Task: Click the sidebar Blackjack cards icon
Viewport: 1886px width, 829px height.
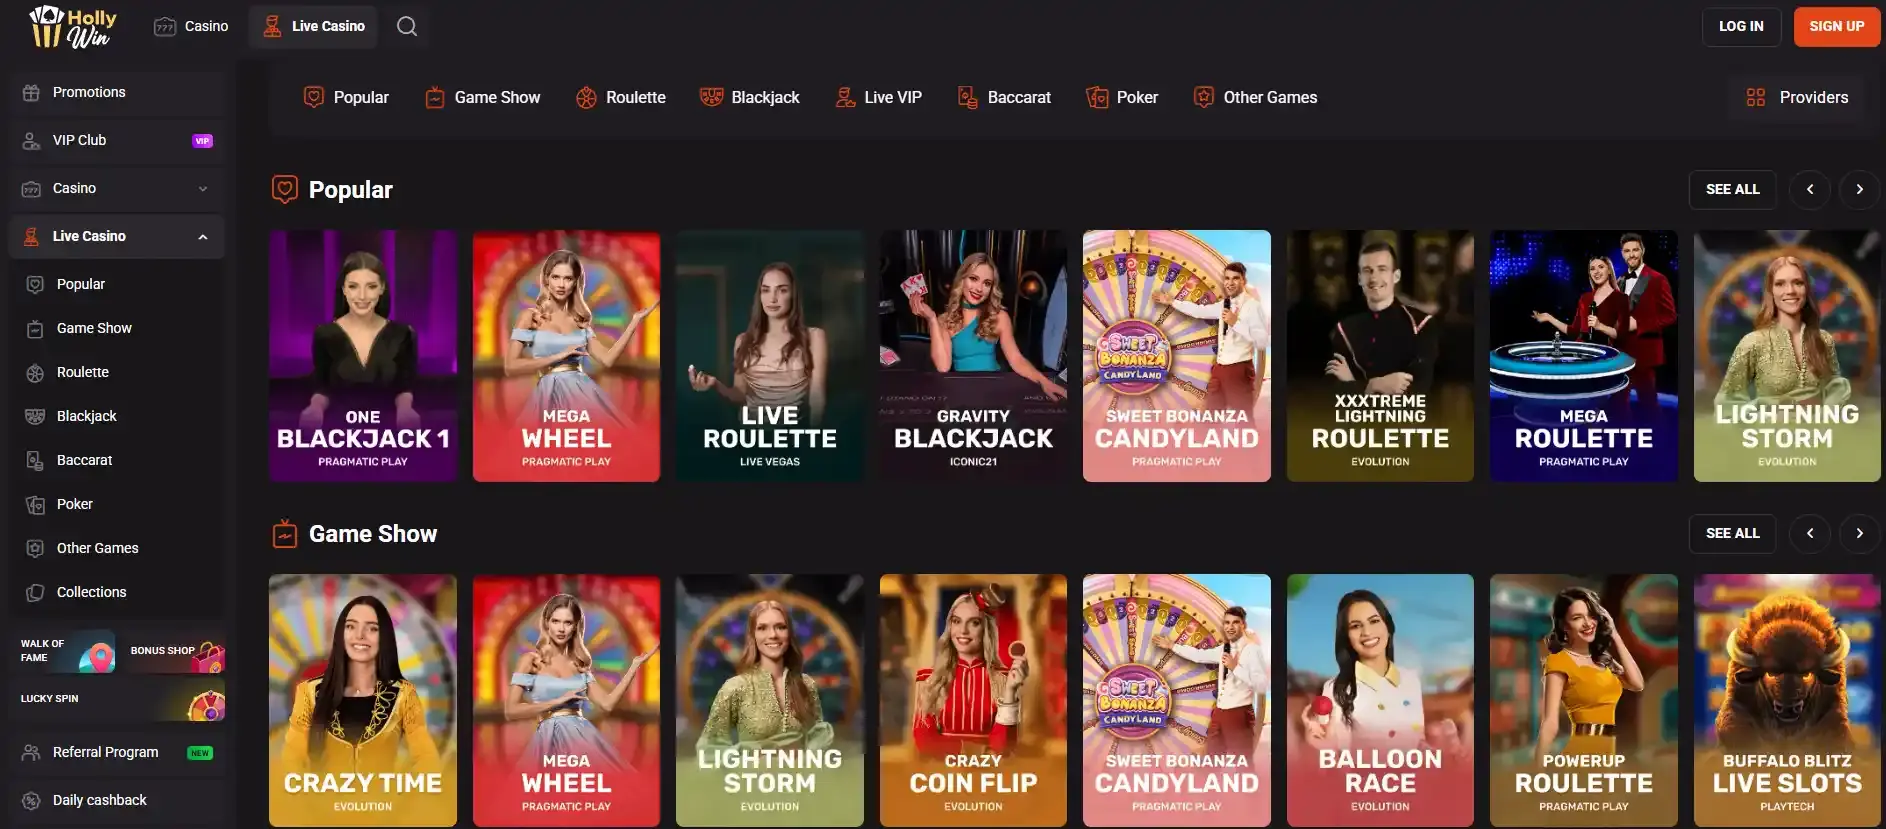Action: tap(35, 416)
